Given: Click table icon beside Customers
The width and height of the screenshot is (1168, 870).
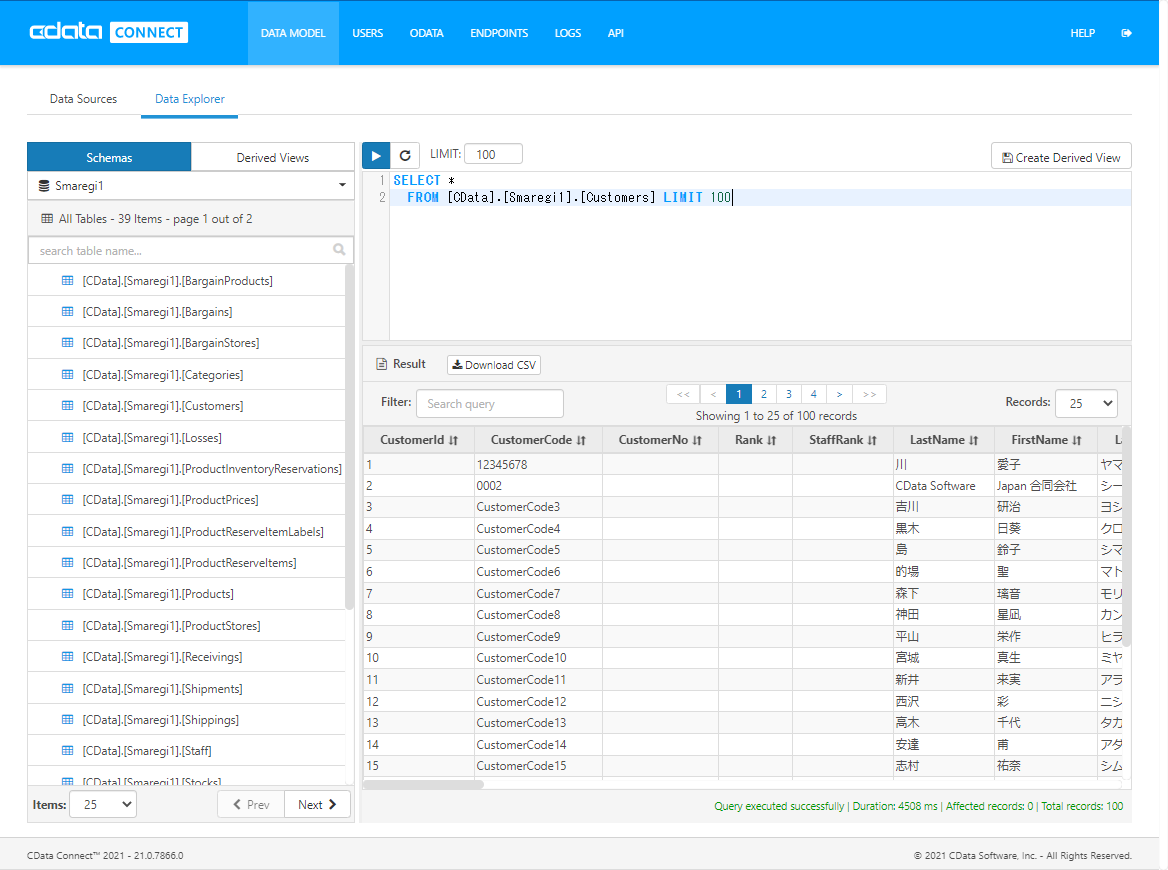Looking at the screenshot, I should pyautogui.click(x=68, y=405).
